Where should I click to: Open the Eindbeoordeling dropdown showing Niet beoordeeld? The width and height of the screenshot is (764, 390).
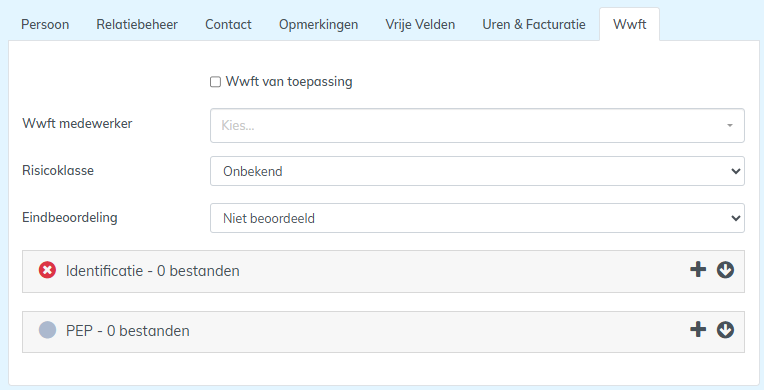[477, 218]
